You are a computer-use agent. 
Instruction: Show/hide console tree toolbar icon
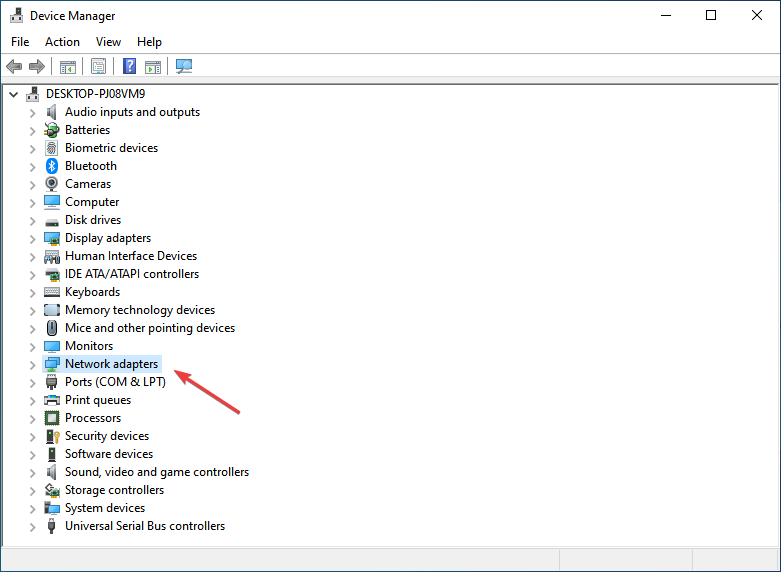(68, 66)
